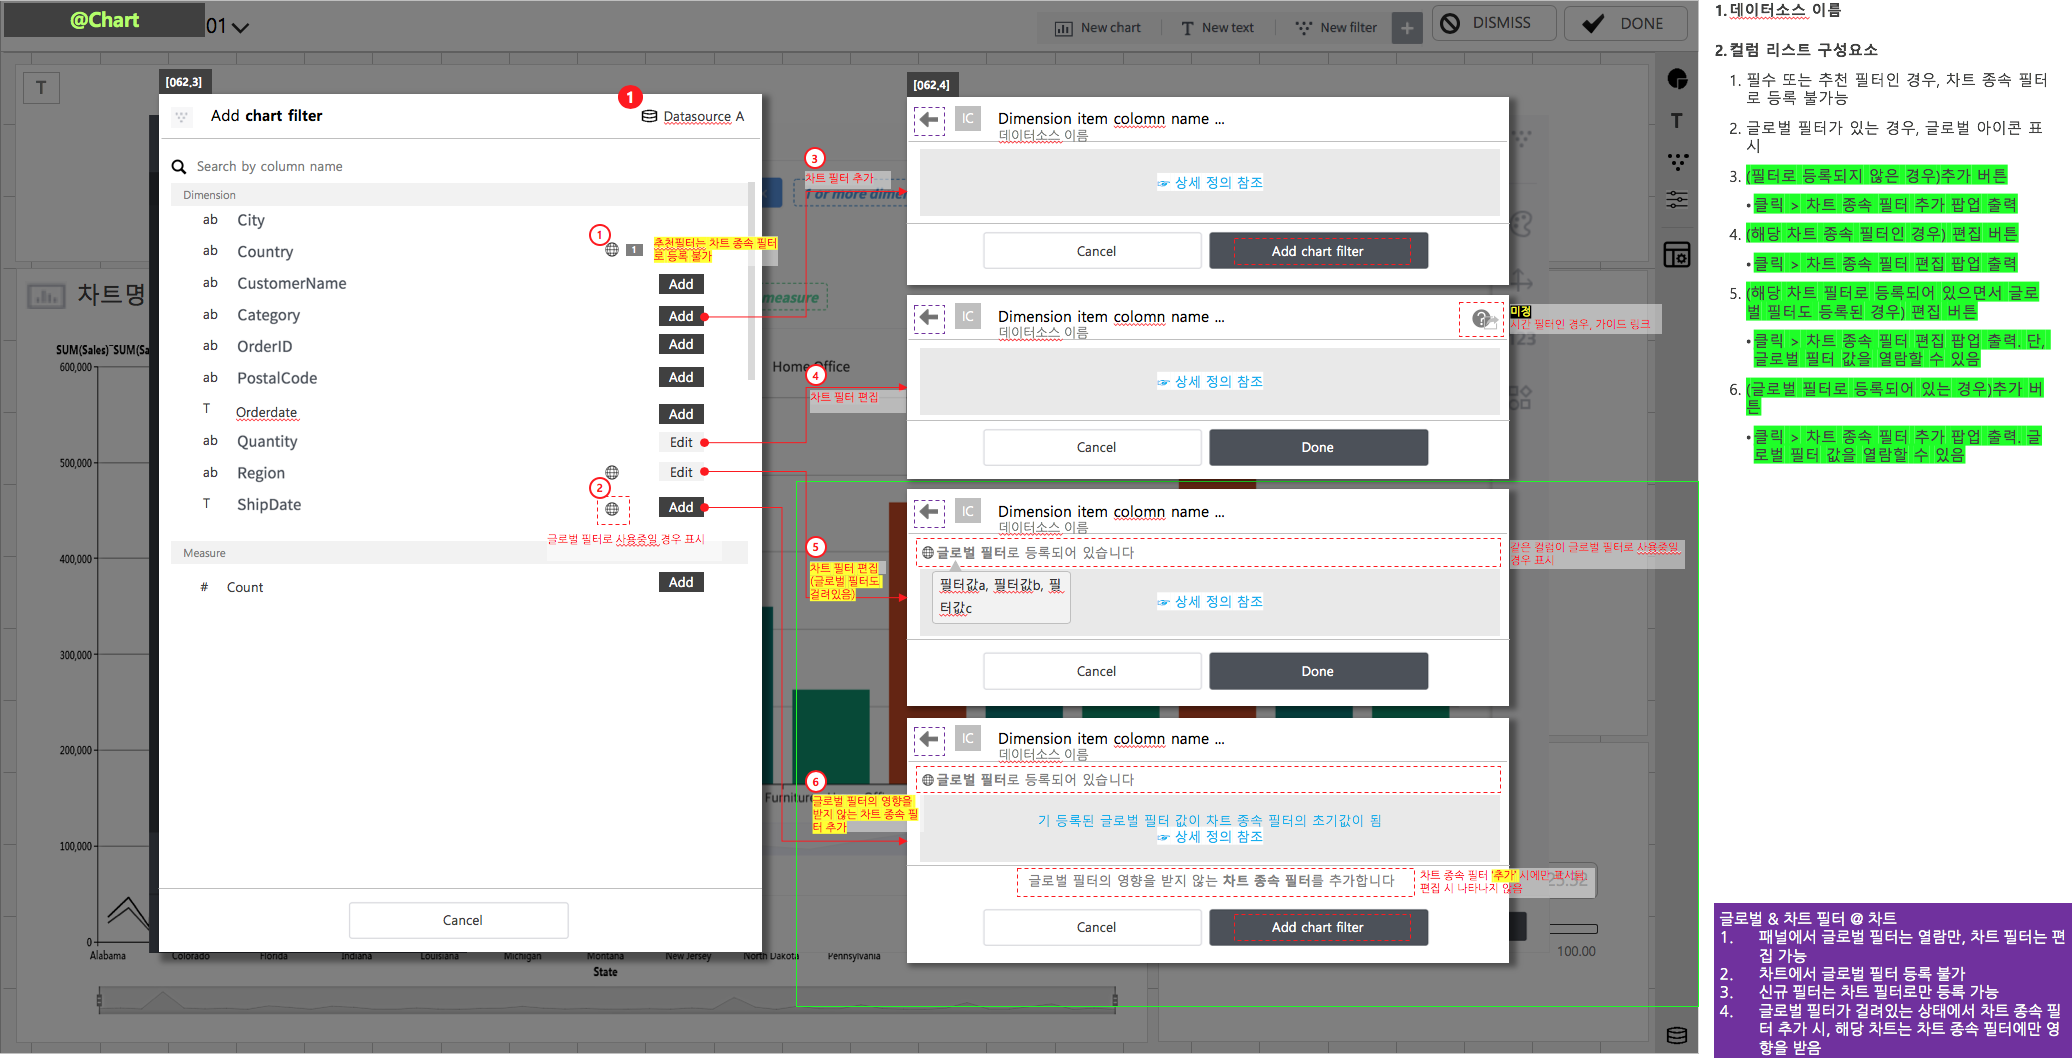Open the dashboard layout settings icon in the right sidebar
This screenshot has height=1058, width=2072.
point(1678,255)
